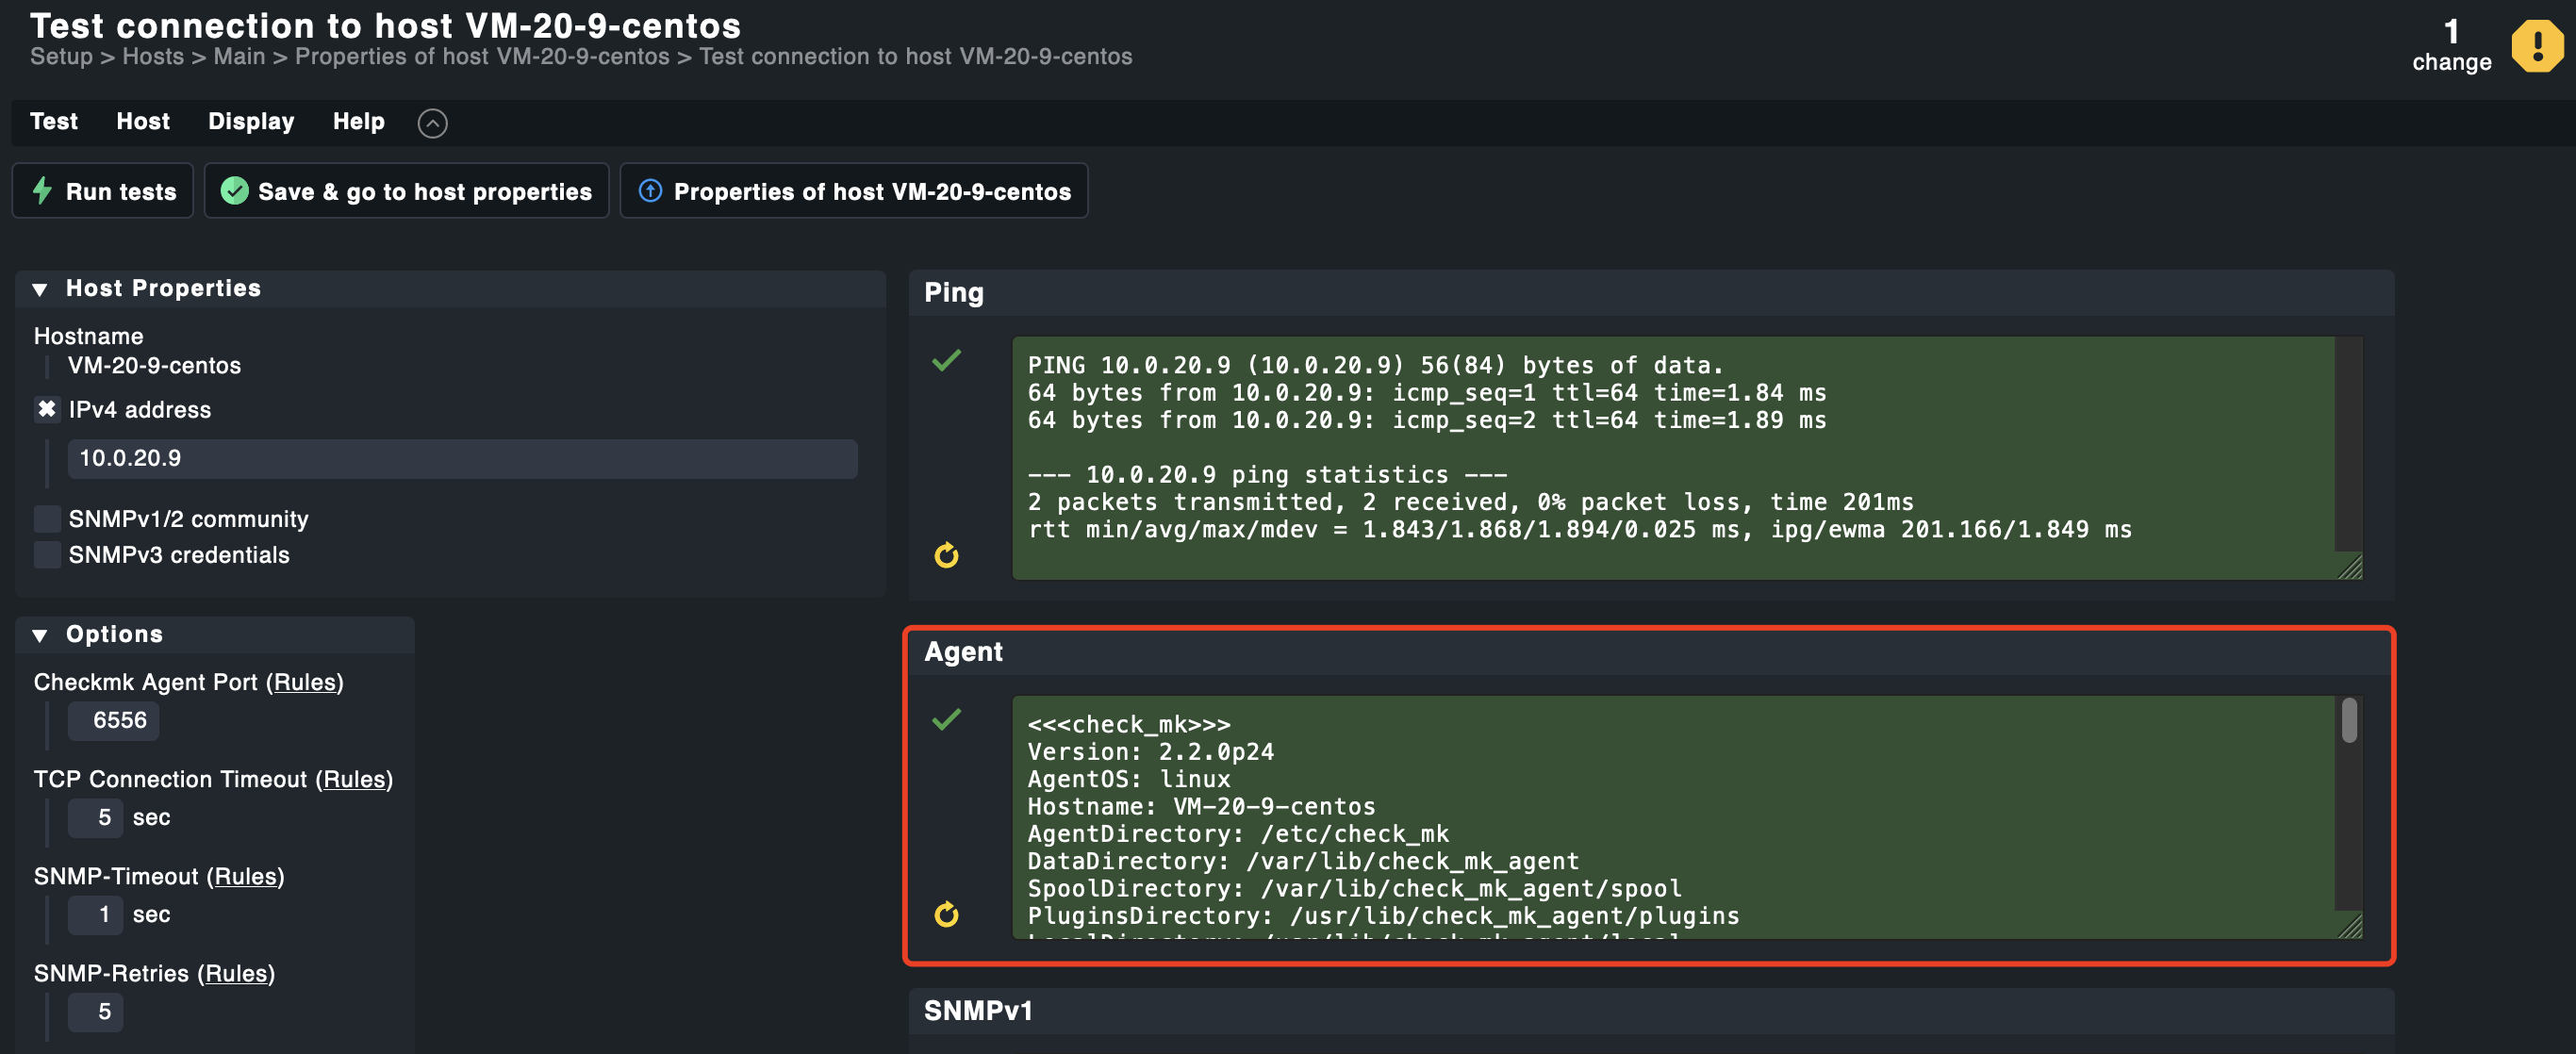Image resolution: width=2576 pixels, height=1054 pixels.
Task: Click the ping test refresh icon
Action: pos(947,555)
